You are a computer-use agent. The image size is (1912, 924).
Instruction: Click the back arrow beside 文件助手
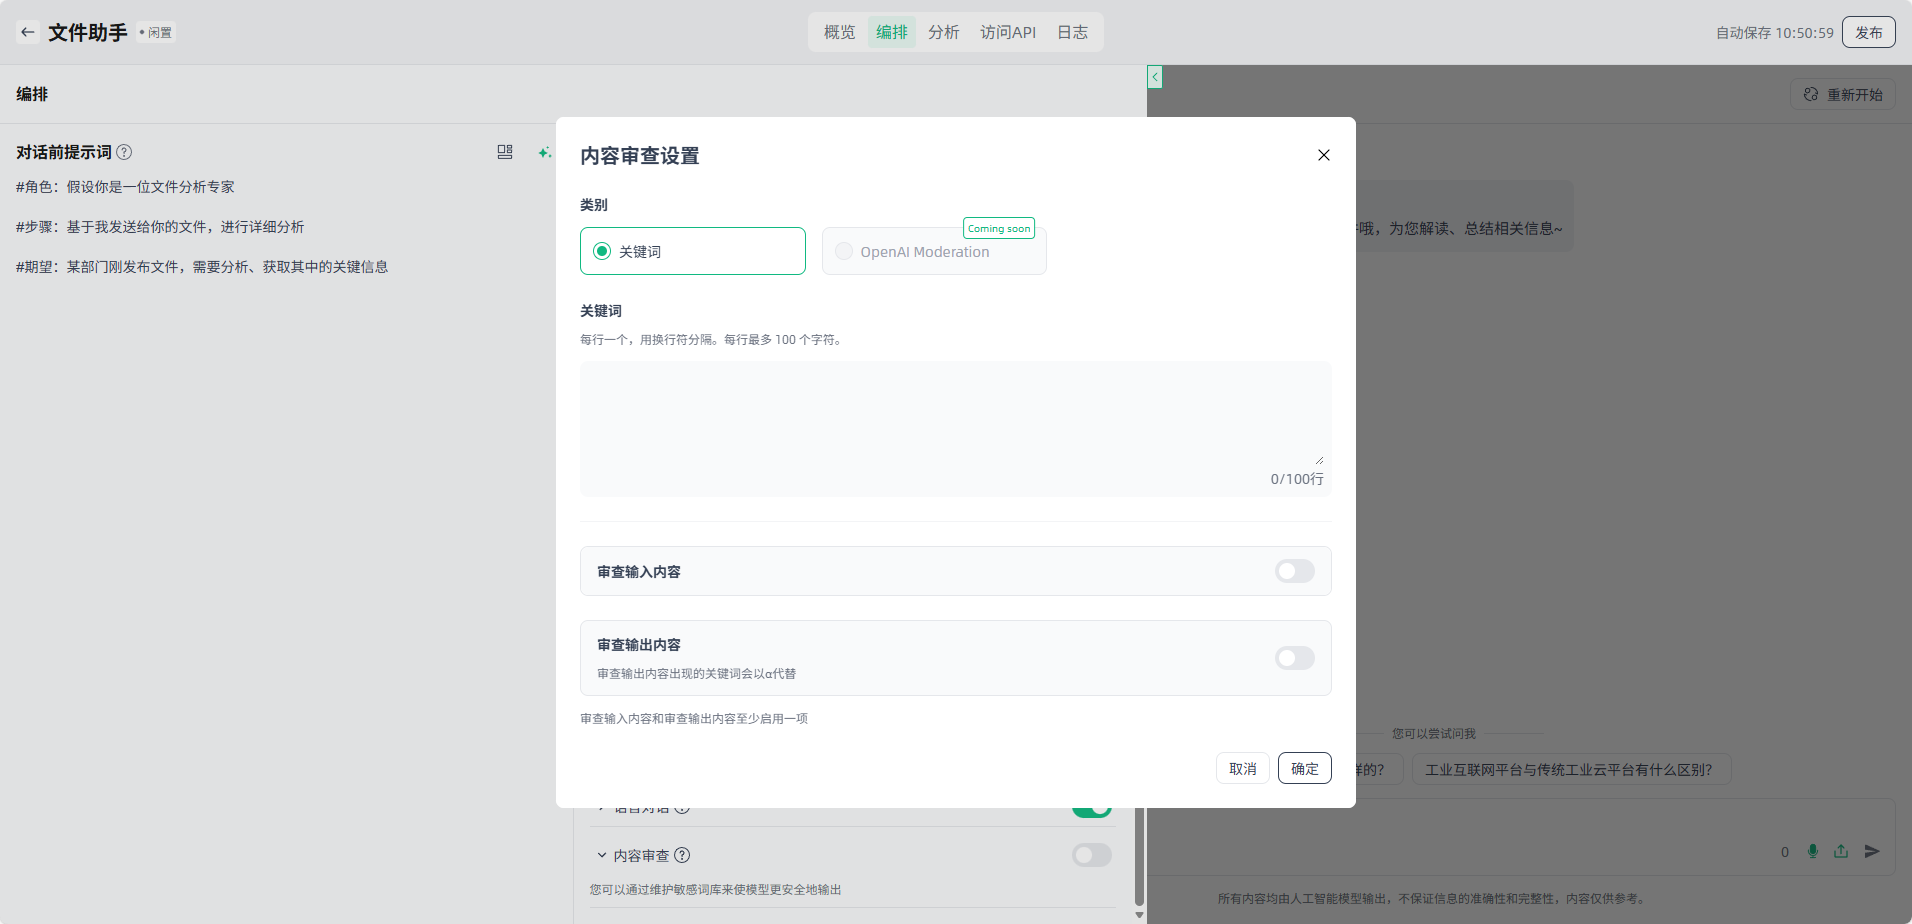tap(28, 32)
